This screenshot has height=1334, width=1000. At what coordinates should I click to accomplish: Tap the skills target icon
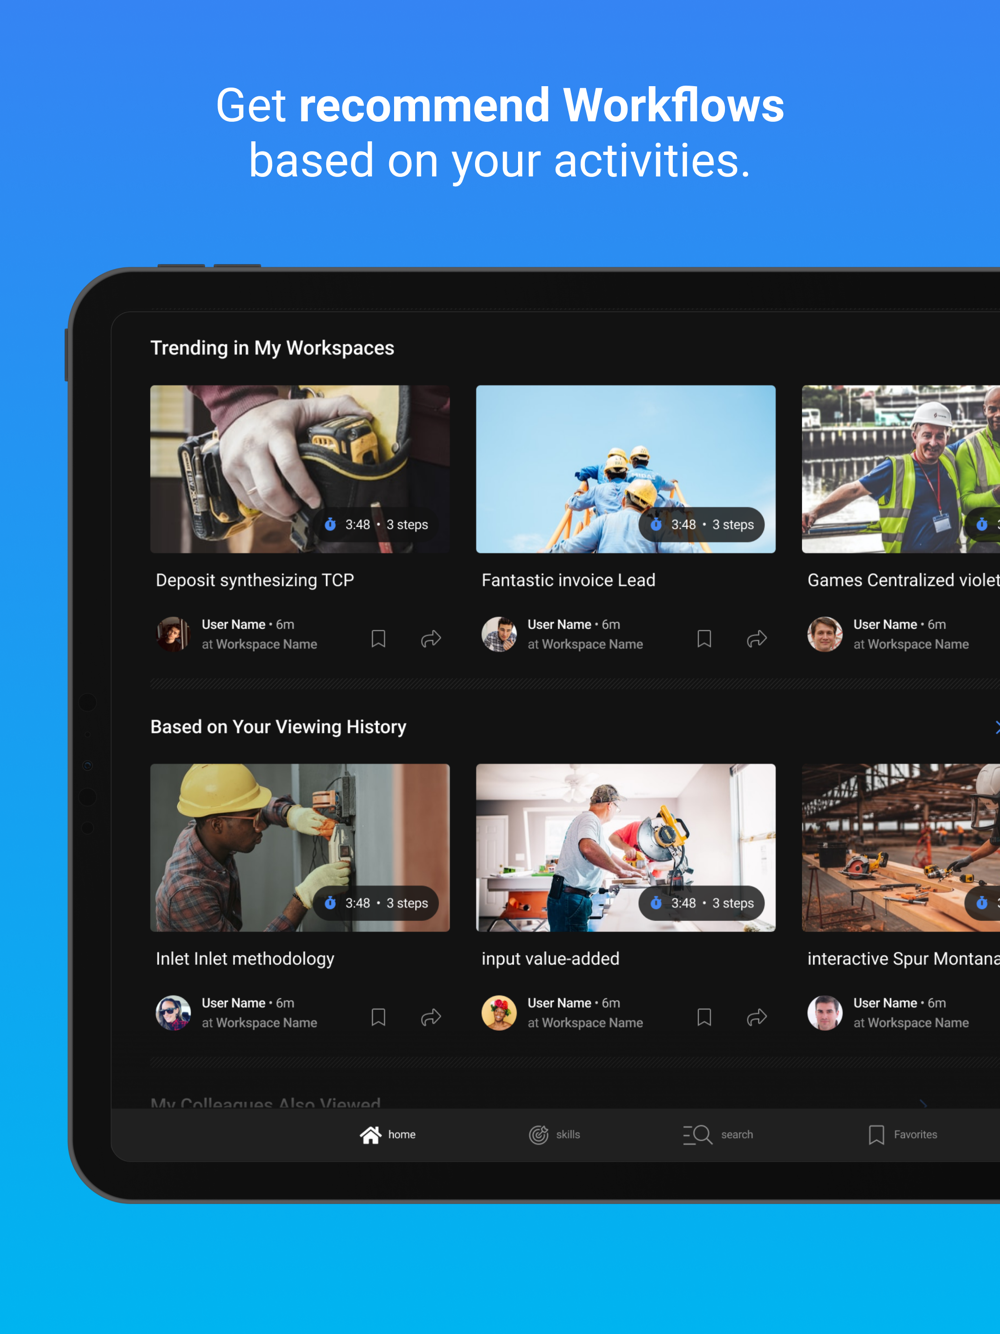[539, 1134]
